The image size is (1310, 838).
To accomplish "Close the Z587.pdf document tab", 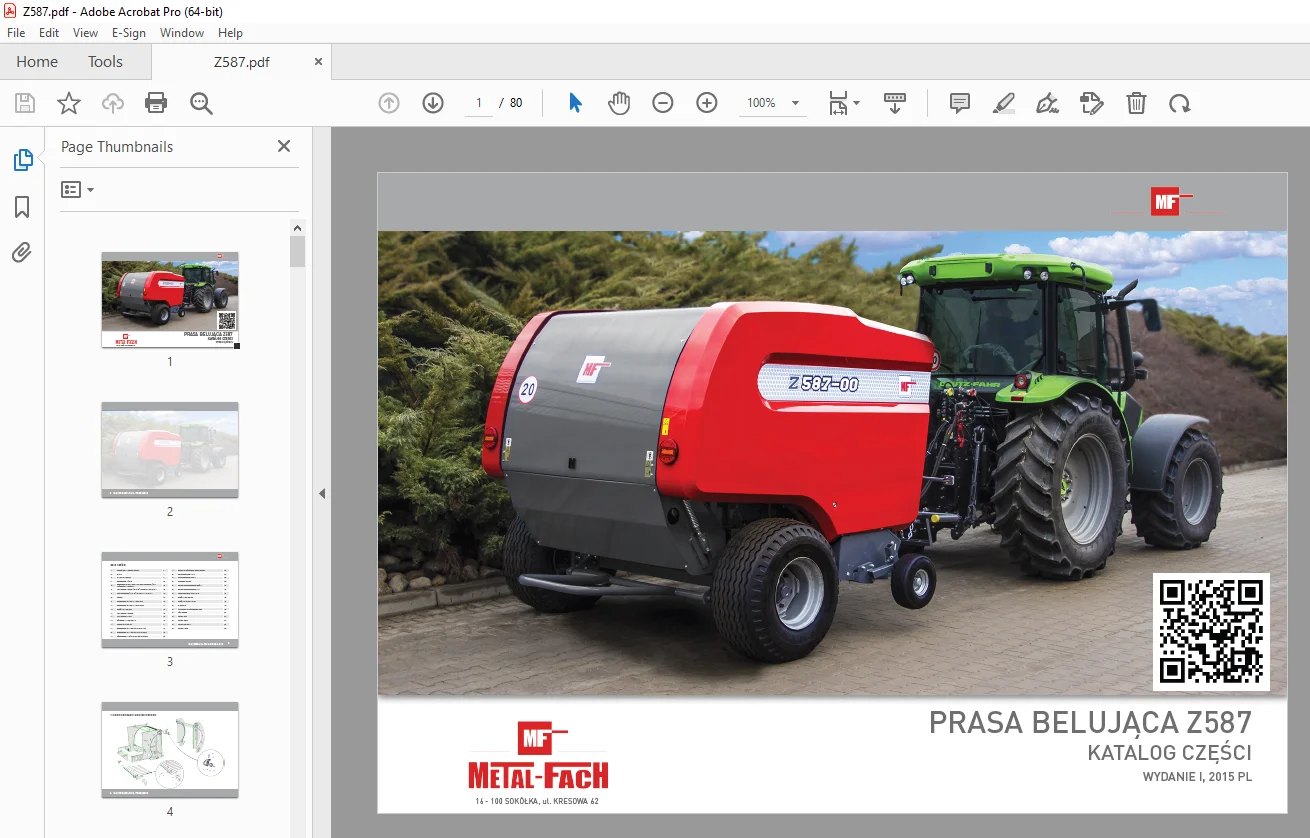I will click(x=319, y=62).
